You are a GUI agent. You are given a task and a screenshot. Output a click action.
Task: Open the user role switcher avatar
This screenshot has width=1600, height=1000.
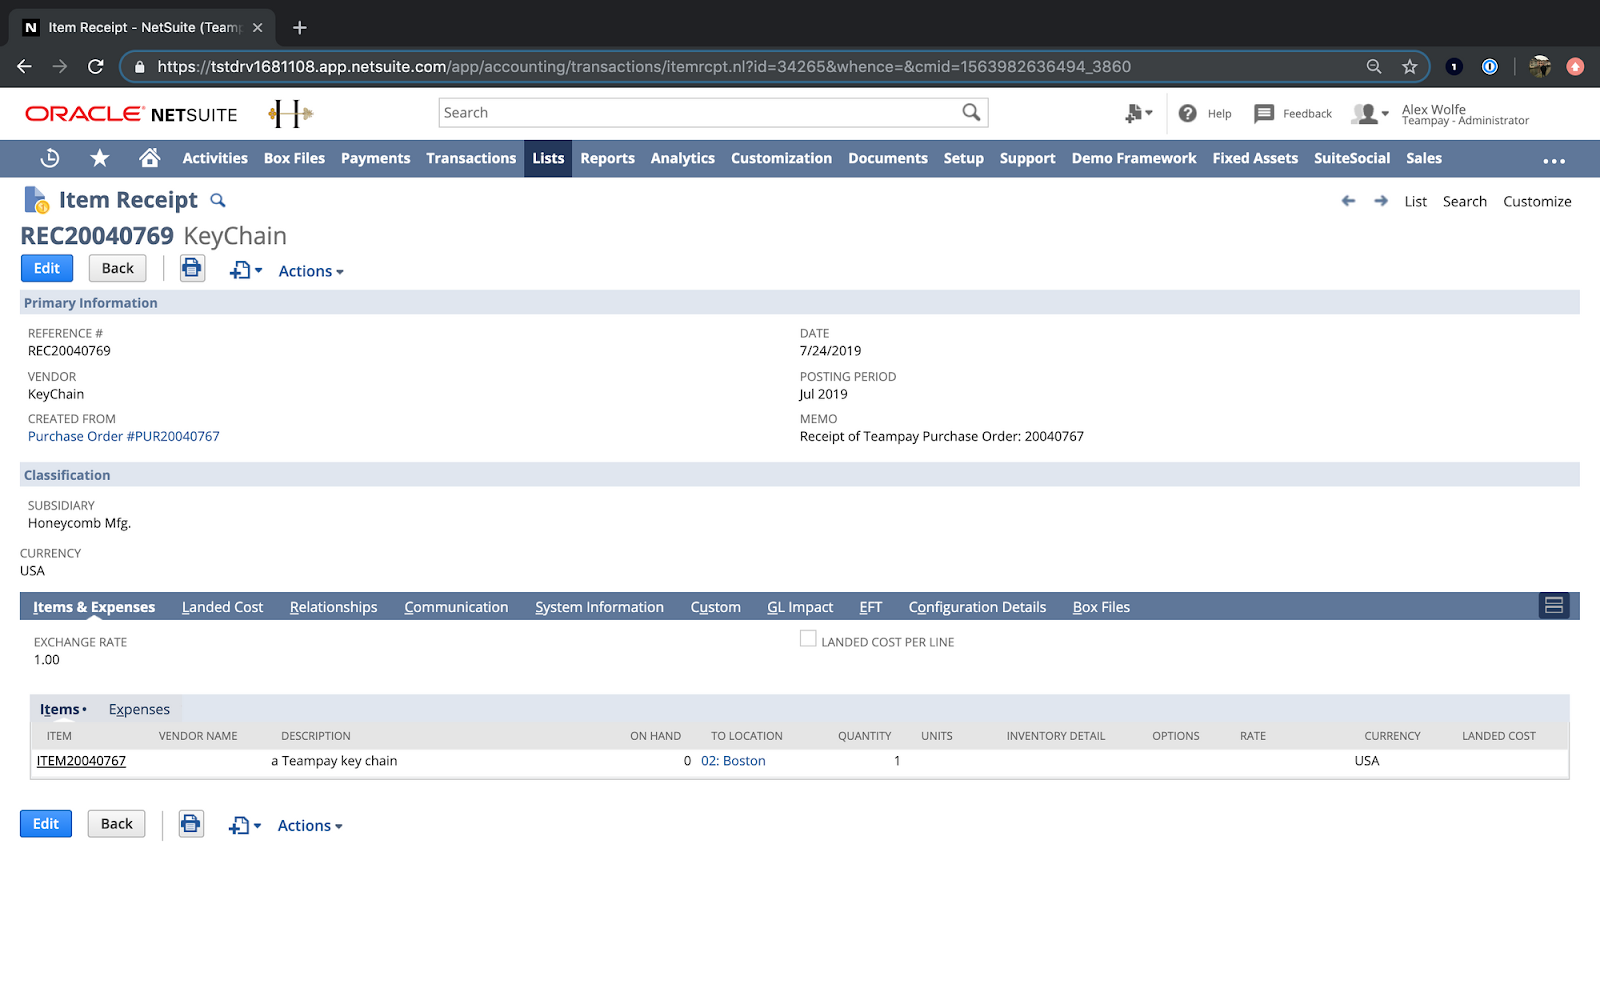click(1369, 114)
